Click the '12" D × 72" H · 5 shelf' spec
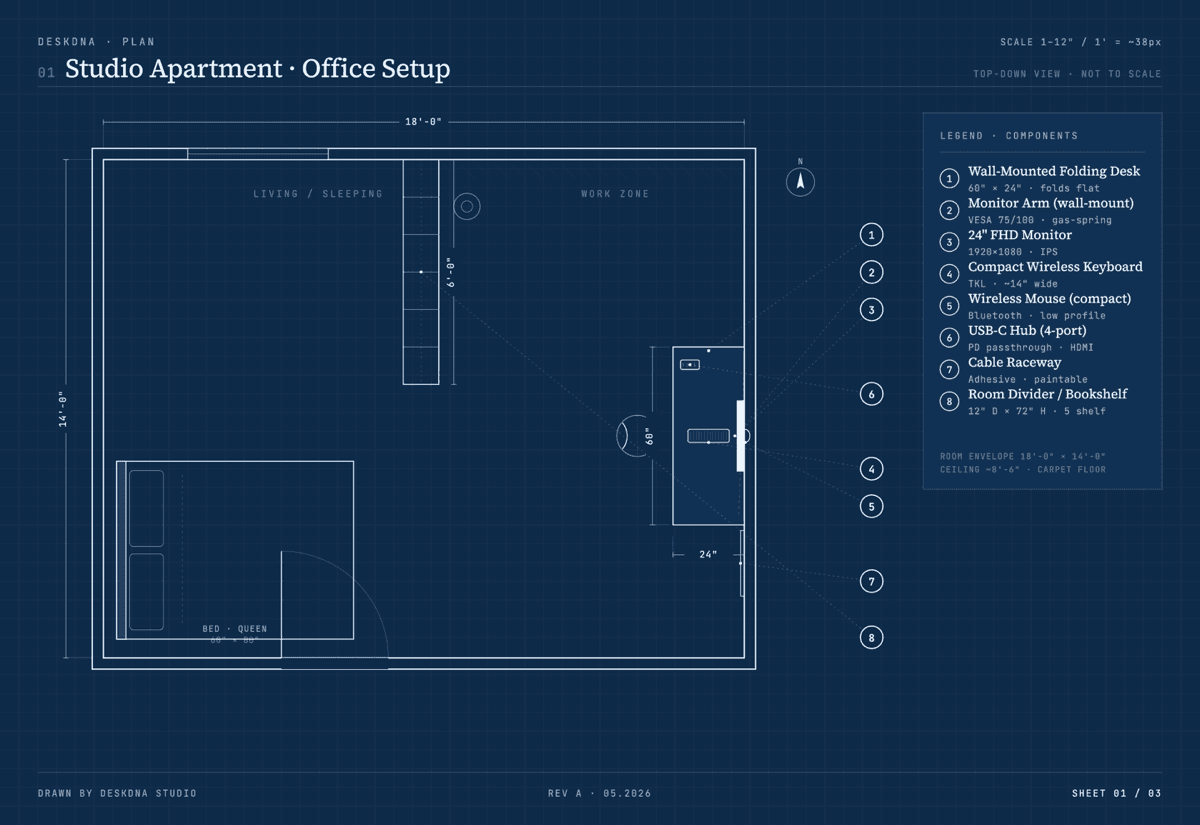The height and width of the screenshot is (825, 1200). 1037,411
